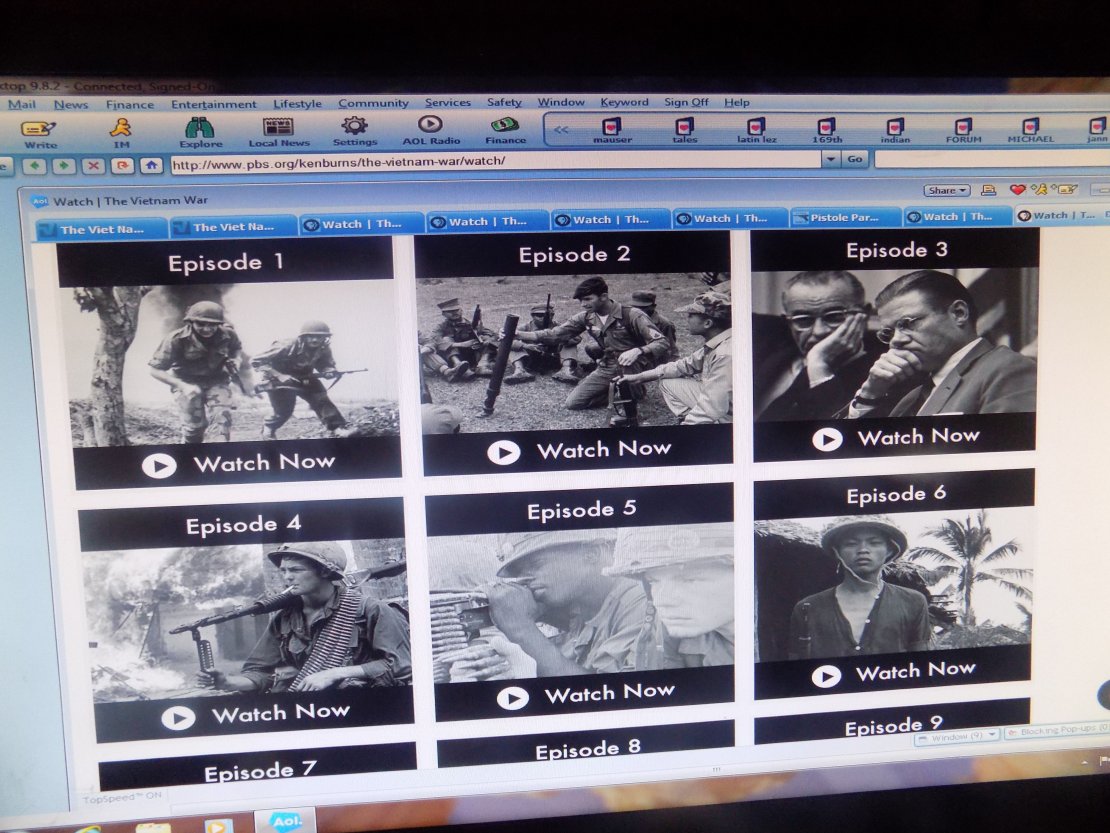Image resolution: width=1110 pixels, height=833 pixels.
Task: Switch to the Pistole Par... tab
Action: (x=845, y=217)
